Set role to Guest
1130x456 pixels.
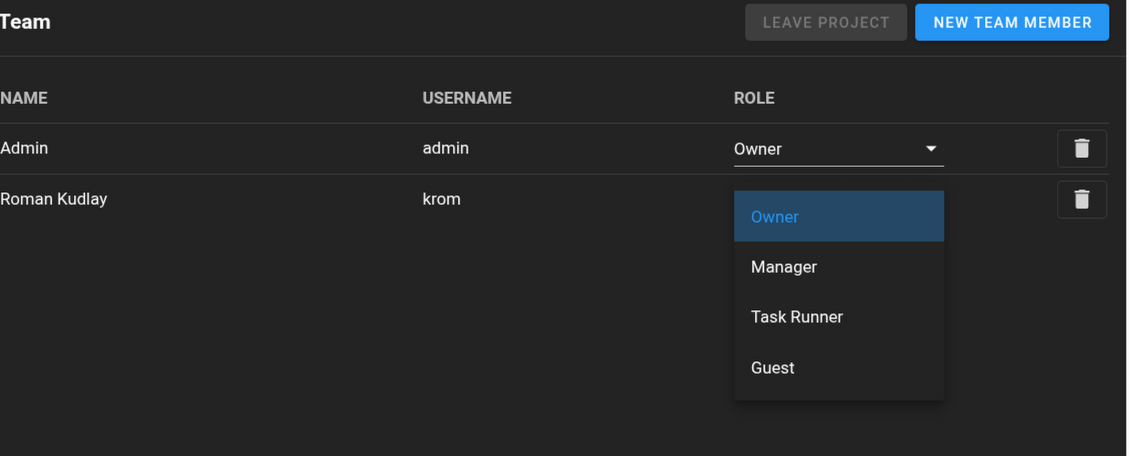pos(838,368)
